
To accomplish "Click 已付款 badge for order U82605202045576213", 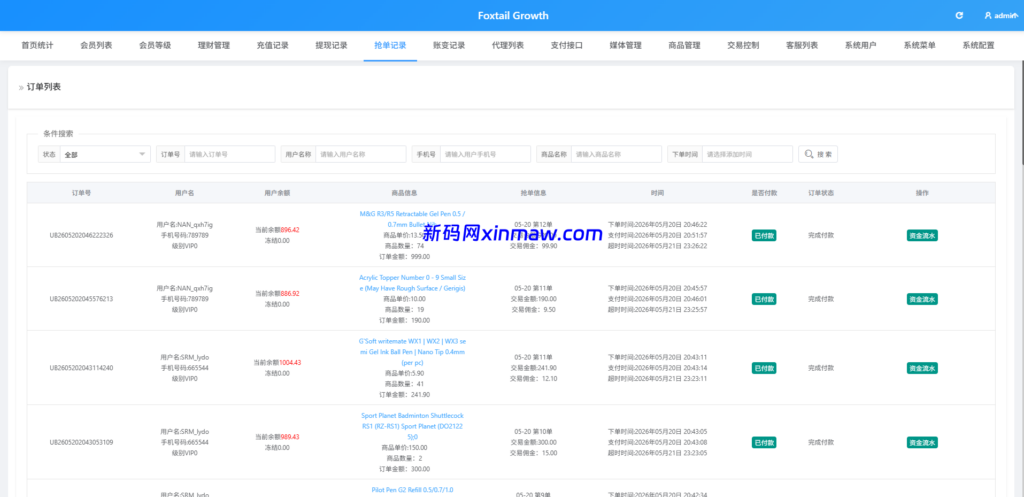I will click(x=763, y=298).
